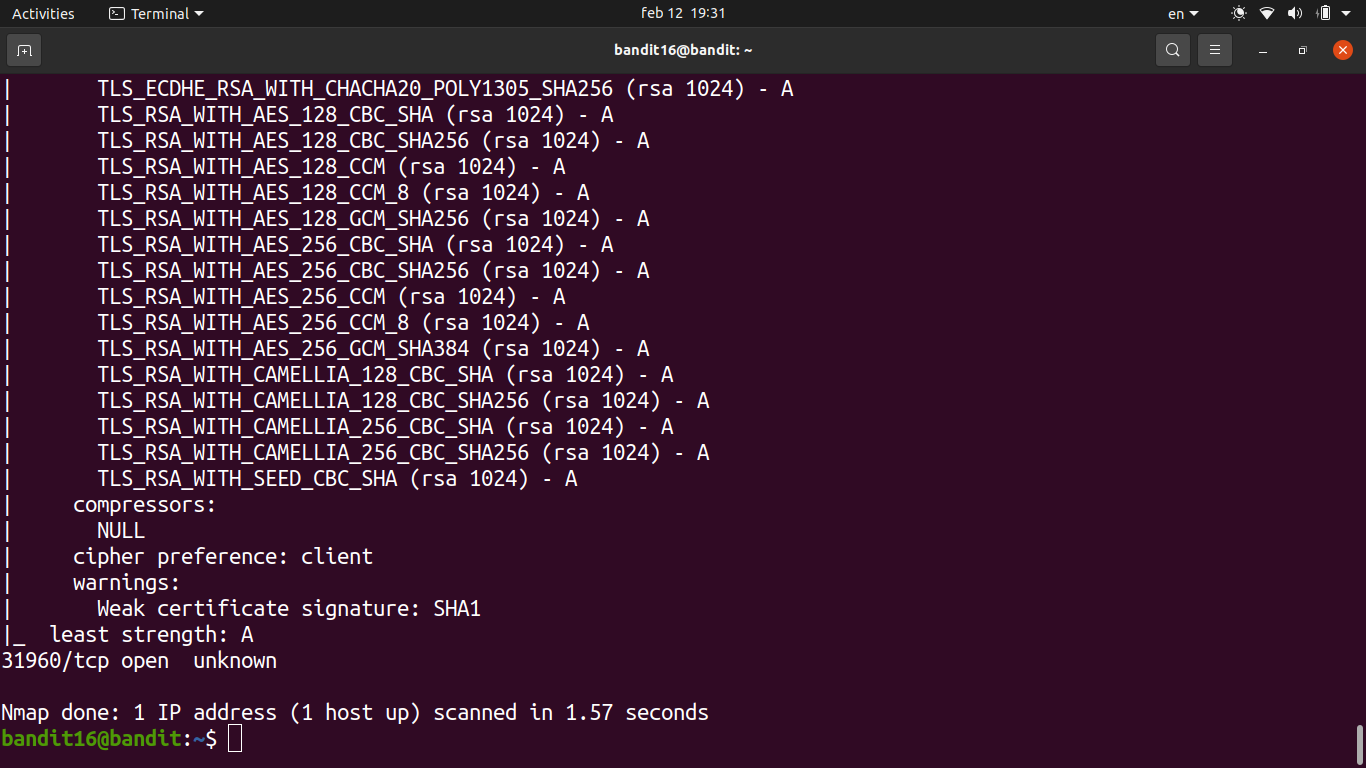Click the Night Light indicator icon
The width and height of the screenshot is (1366, 768).
1239,14
